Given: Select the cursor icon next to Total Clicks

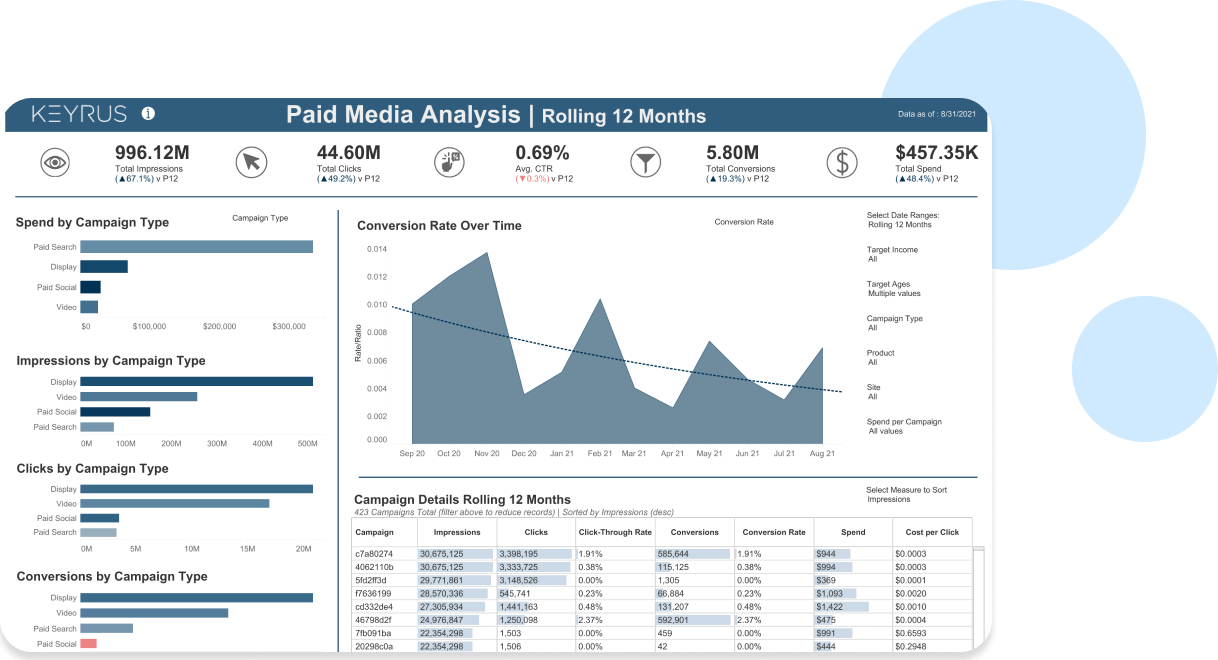Looking at the screenshot, I should [250, 161].
